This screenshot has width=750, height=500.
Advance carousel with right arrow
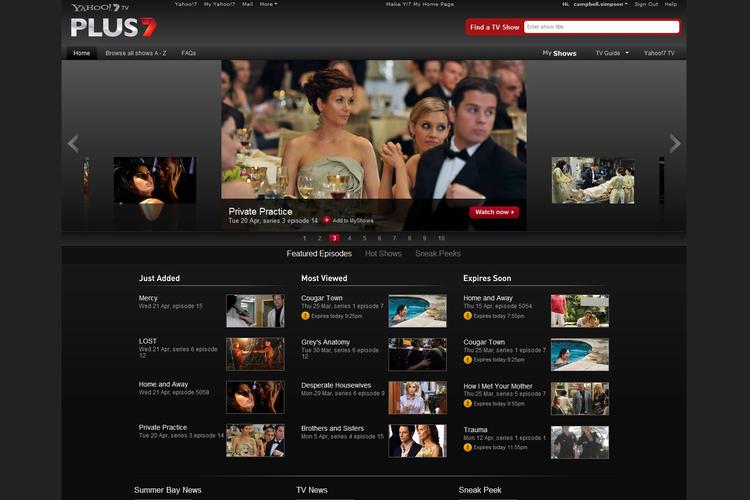pyautogui.click(x=674, y=143)
